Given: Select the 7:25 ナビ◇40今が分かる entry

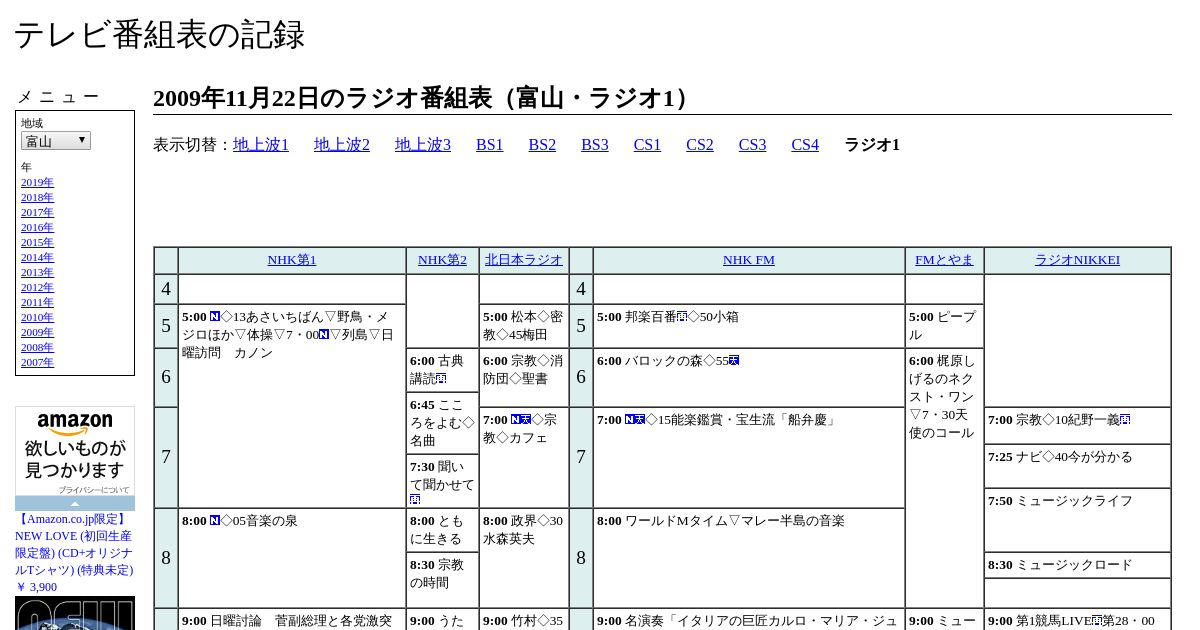Looking at the screenshot, I should coord(1060,457).
